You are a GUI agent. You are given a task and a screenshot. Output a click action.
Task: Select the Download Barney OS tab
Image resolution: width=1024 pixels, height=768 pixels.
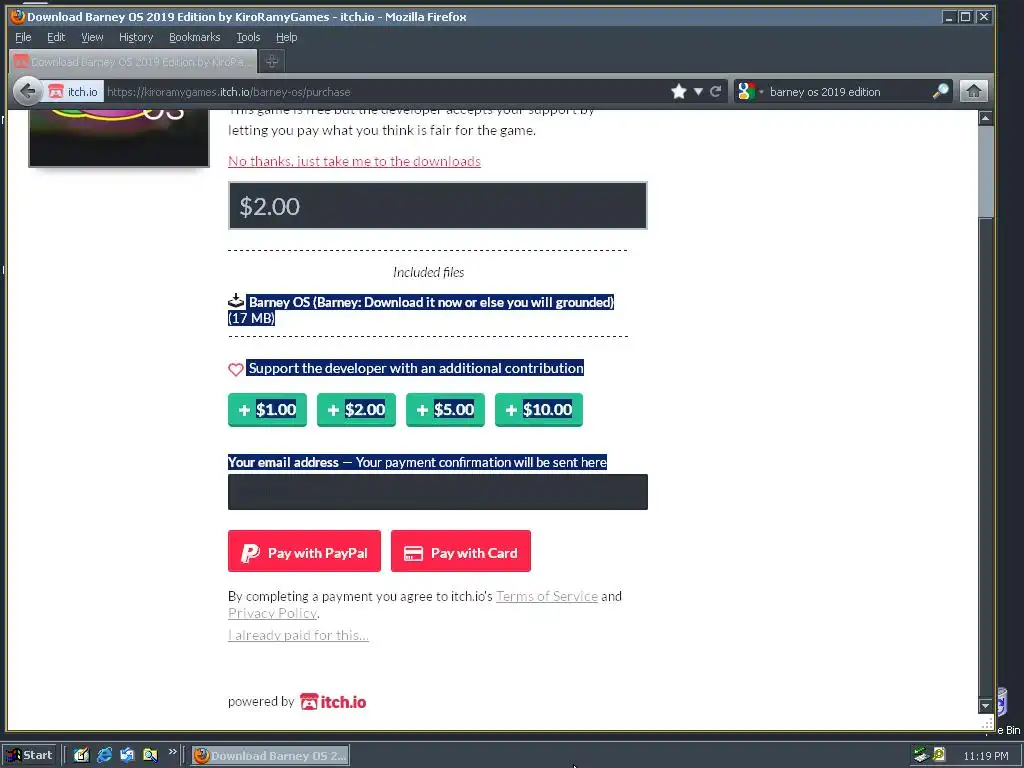[x=134, y=62]
